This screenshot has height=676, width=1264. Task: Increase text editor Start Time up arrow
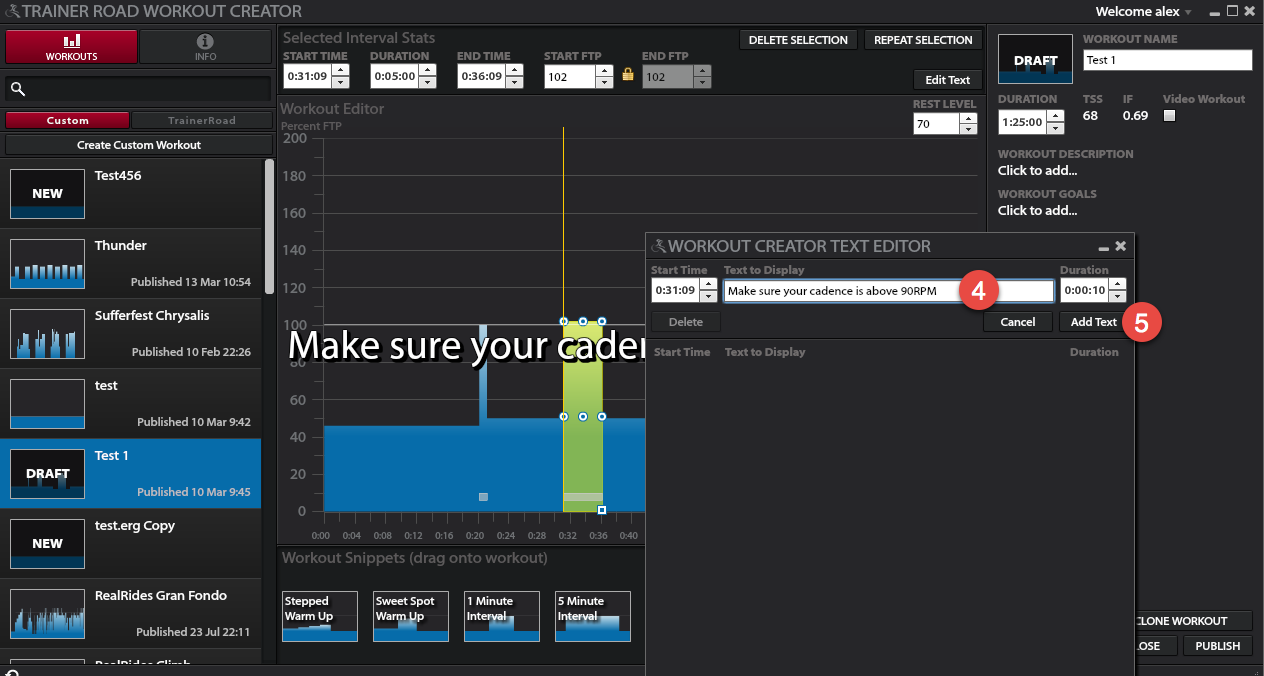[x=709, y=284]
